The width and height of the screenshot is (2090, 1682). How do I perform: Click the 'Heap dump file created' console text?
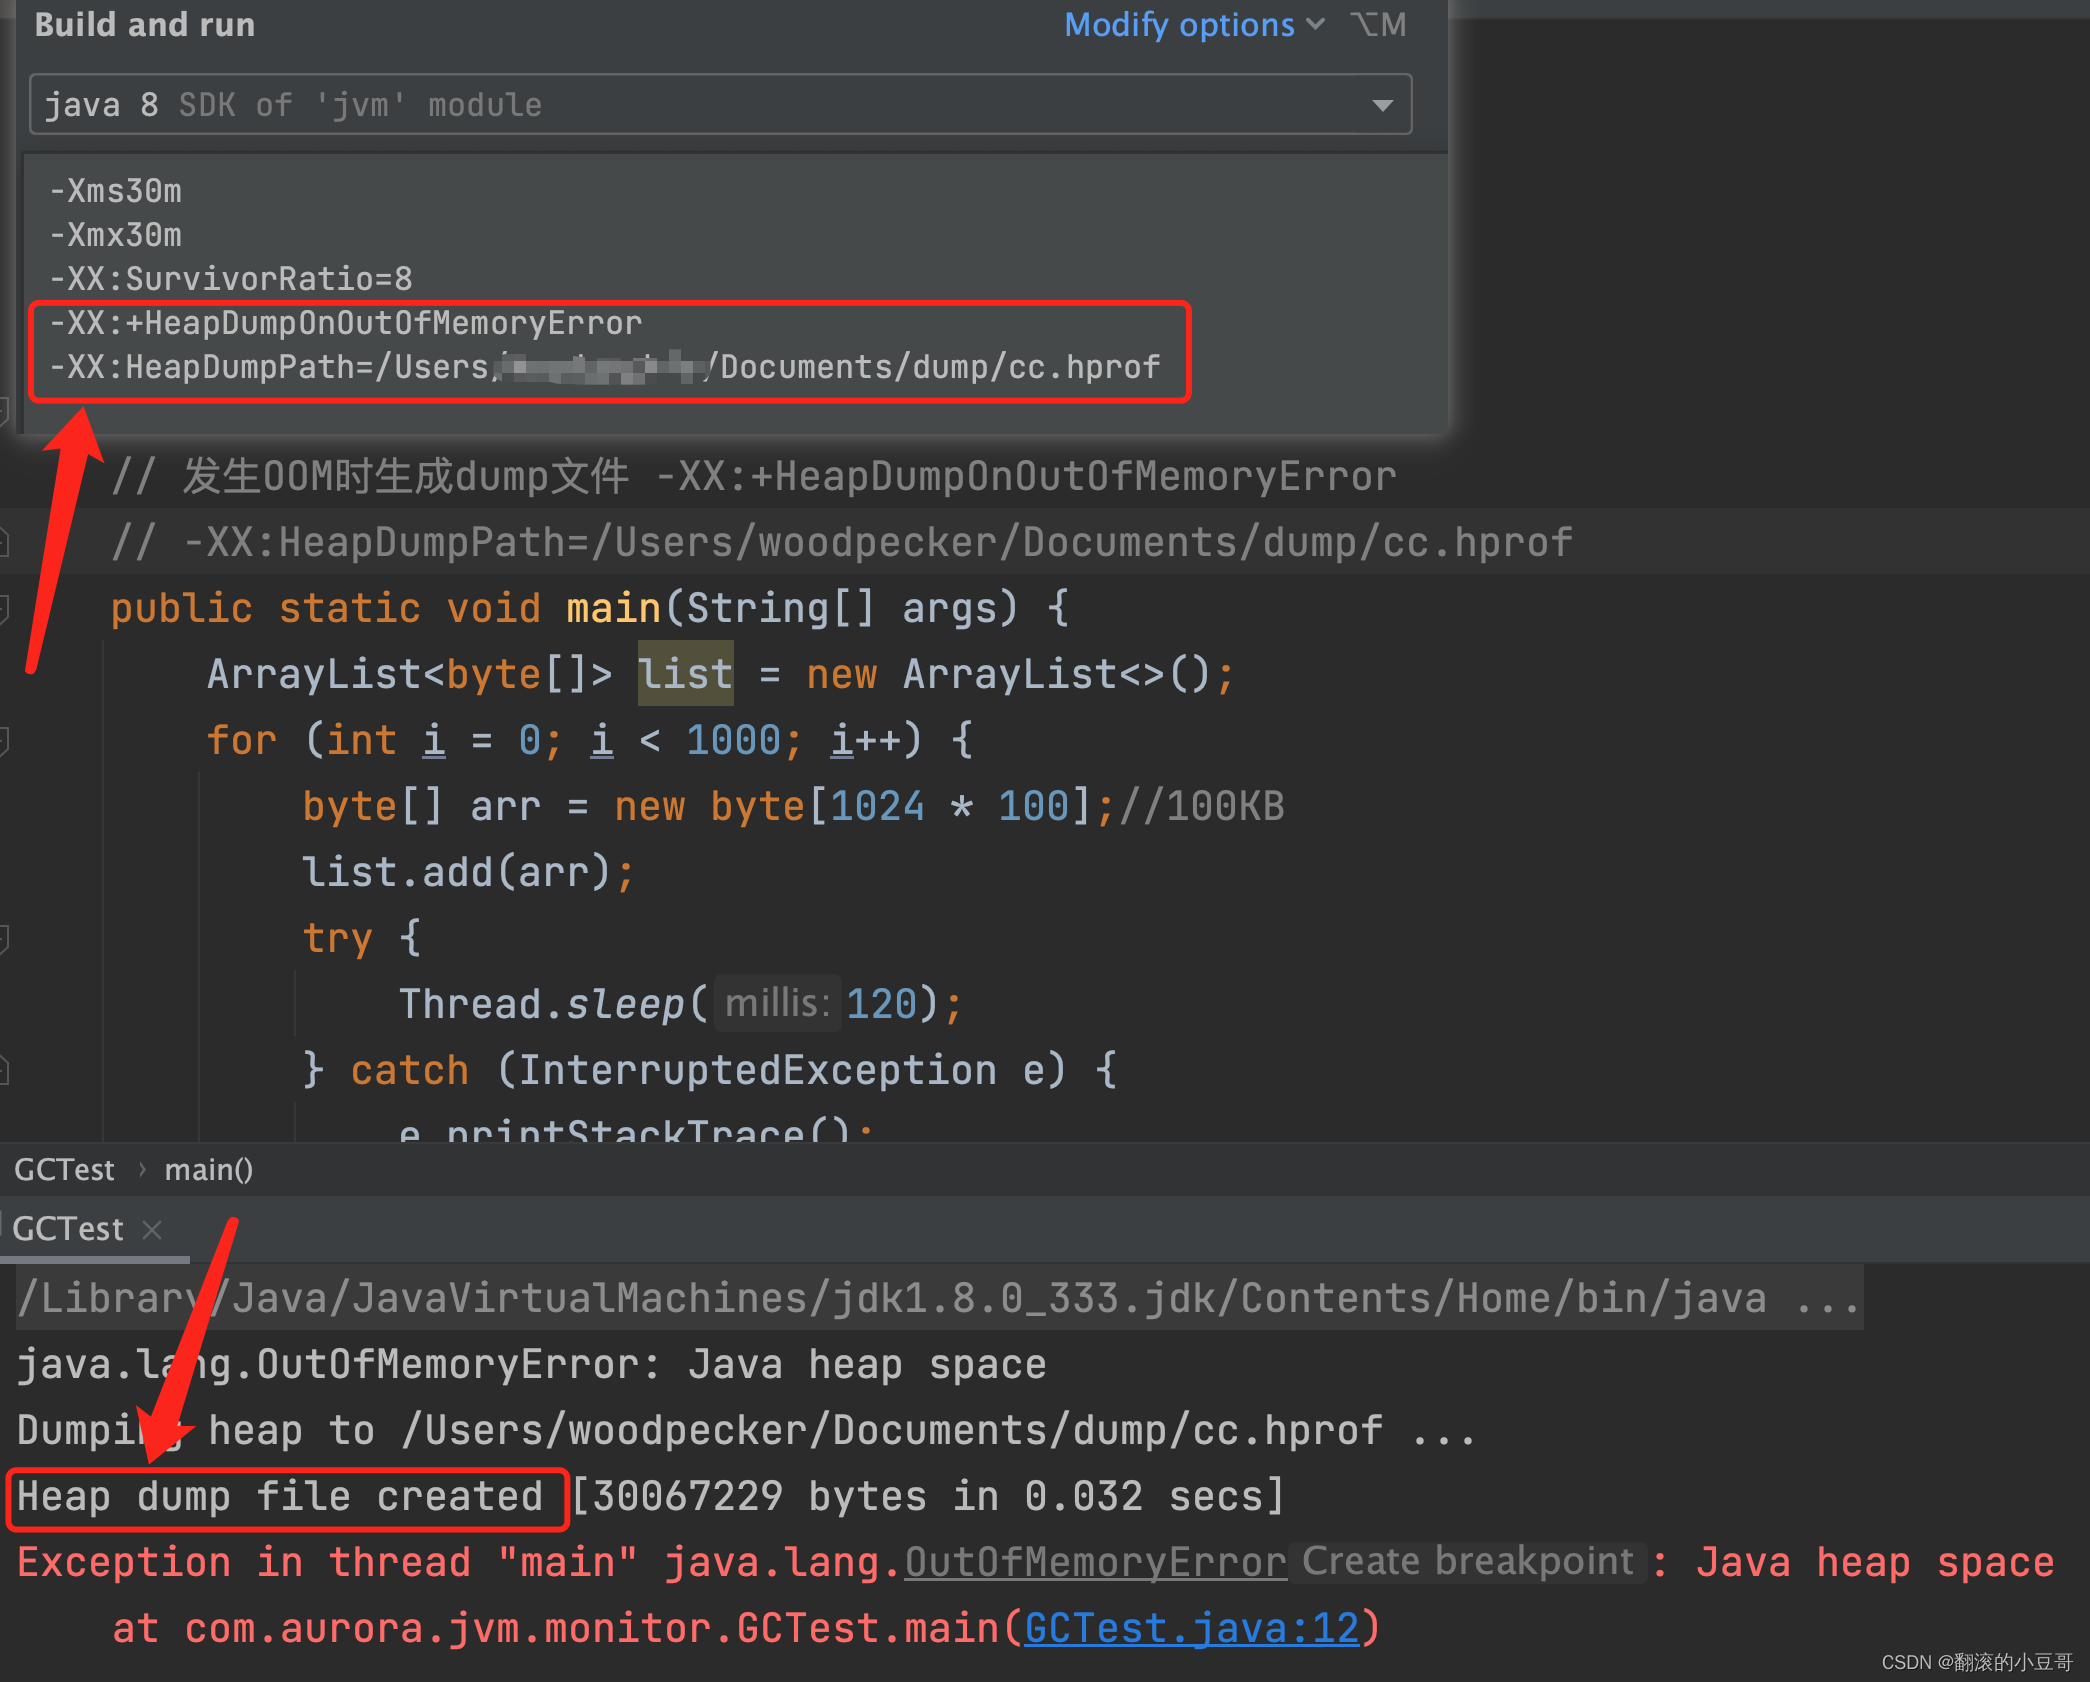280,1496
